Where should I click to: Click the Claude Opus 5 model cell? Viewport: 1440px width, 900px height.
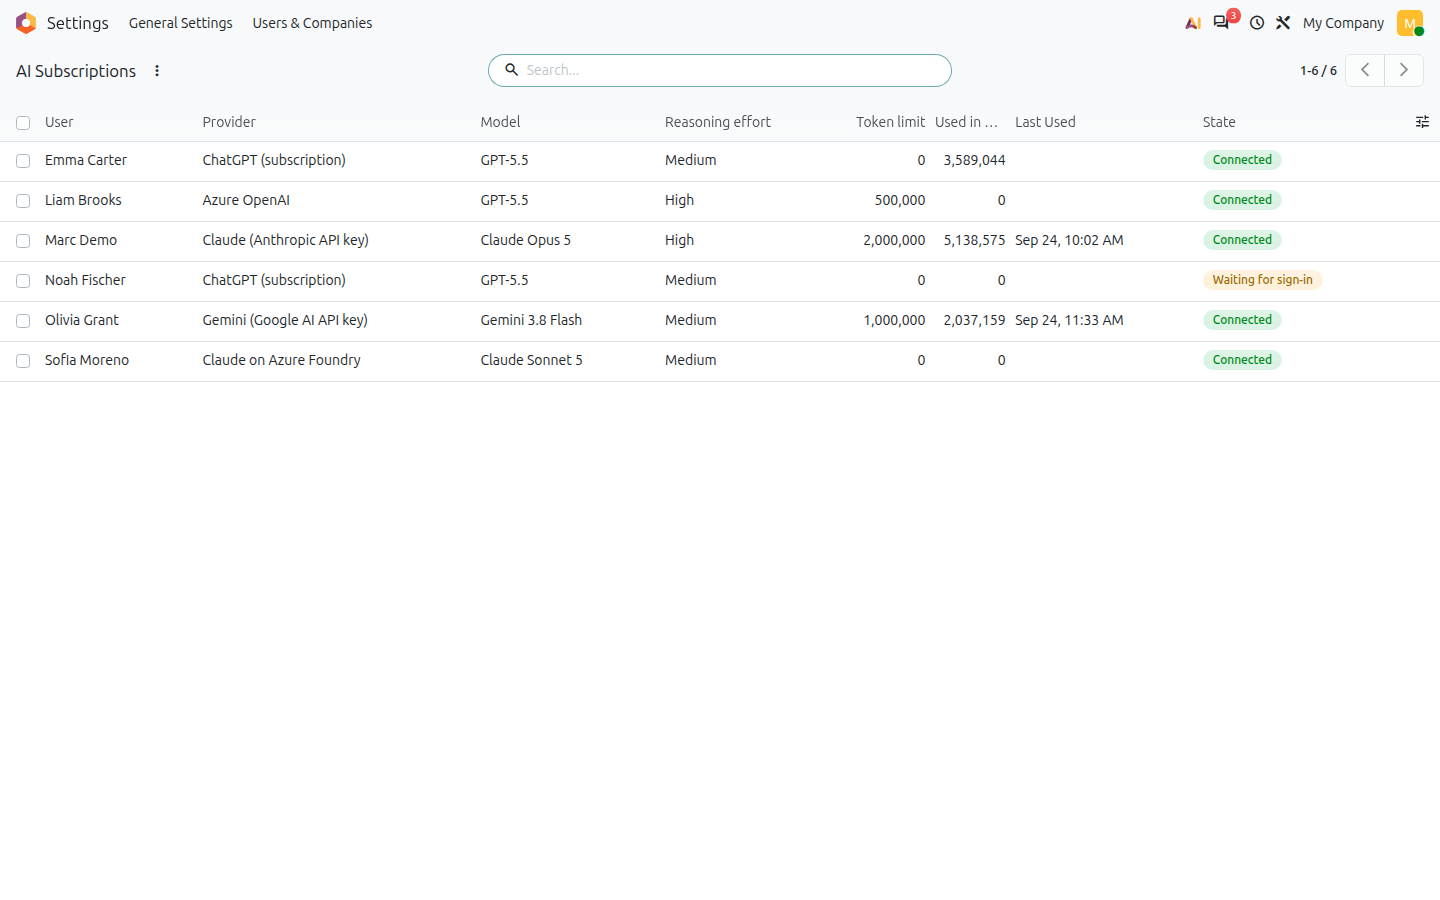click(x=526, y=240)
